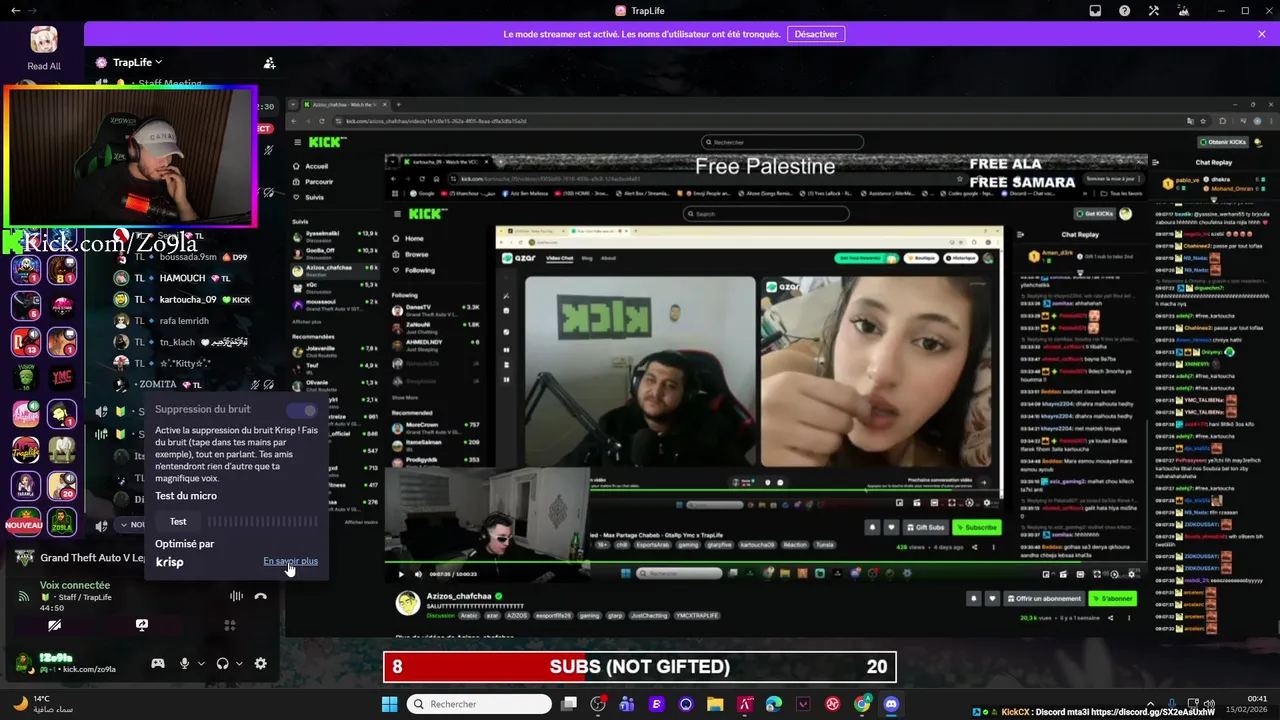Screen dimensions: 1280x720
Task: Open File Explorer from taskbar
Action: [715, 704]
